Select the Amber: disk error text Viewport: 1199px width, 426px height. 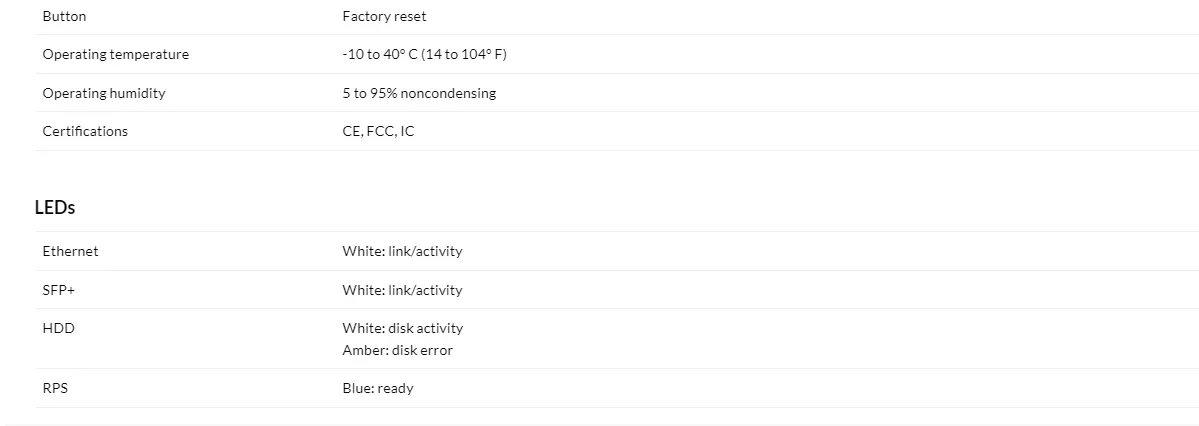(398, 351)
